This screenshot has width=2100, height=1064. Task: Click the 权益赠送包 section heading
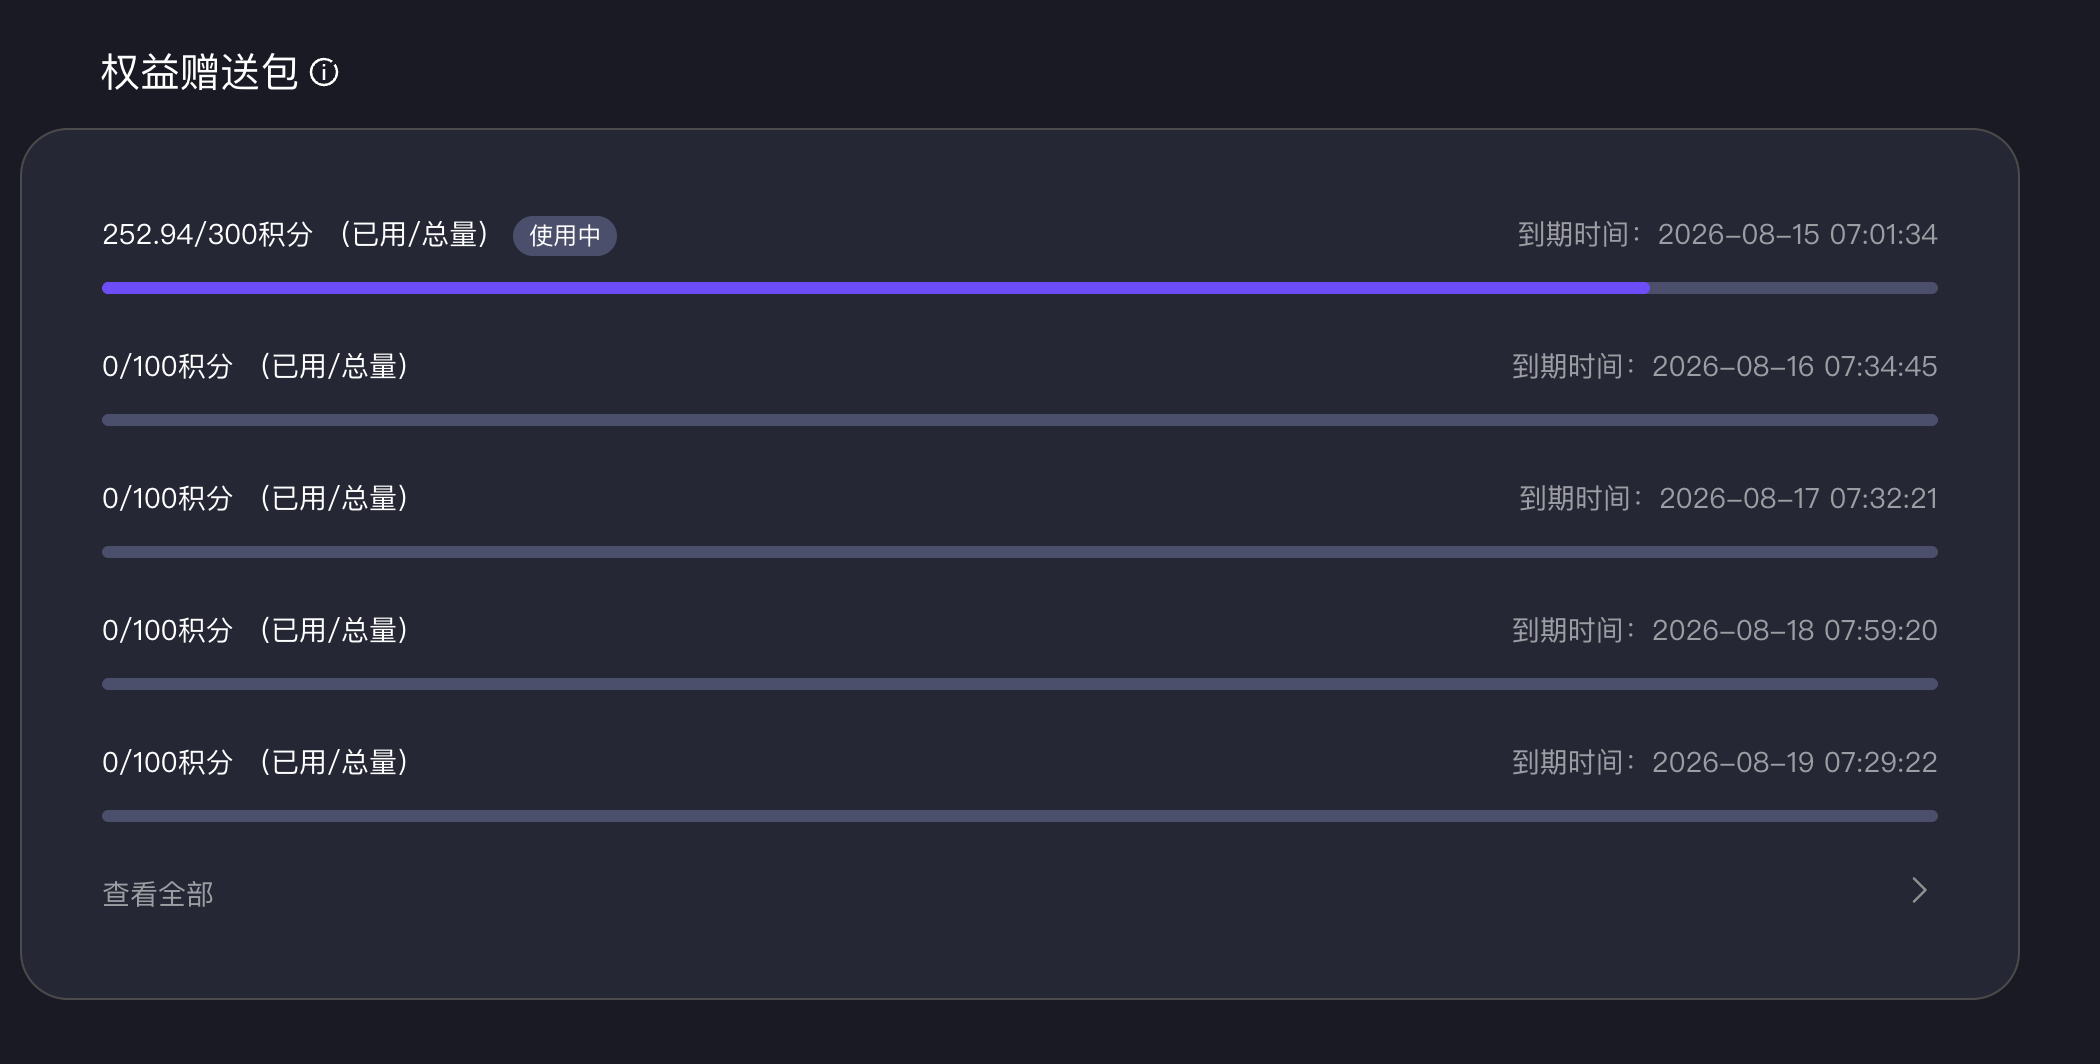coord(200,73)
